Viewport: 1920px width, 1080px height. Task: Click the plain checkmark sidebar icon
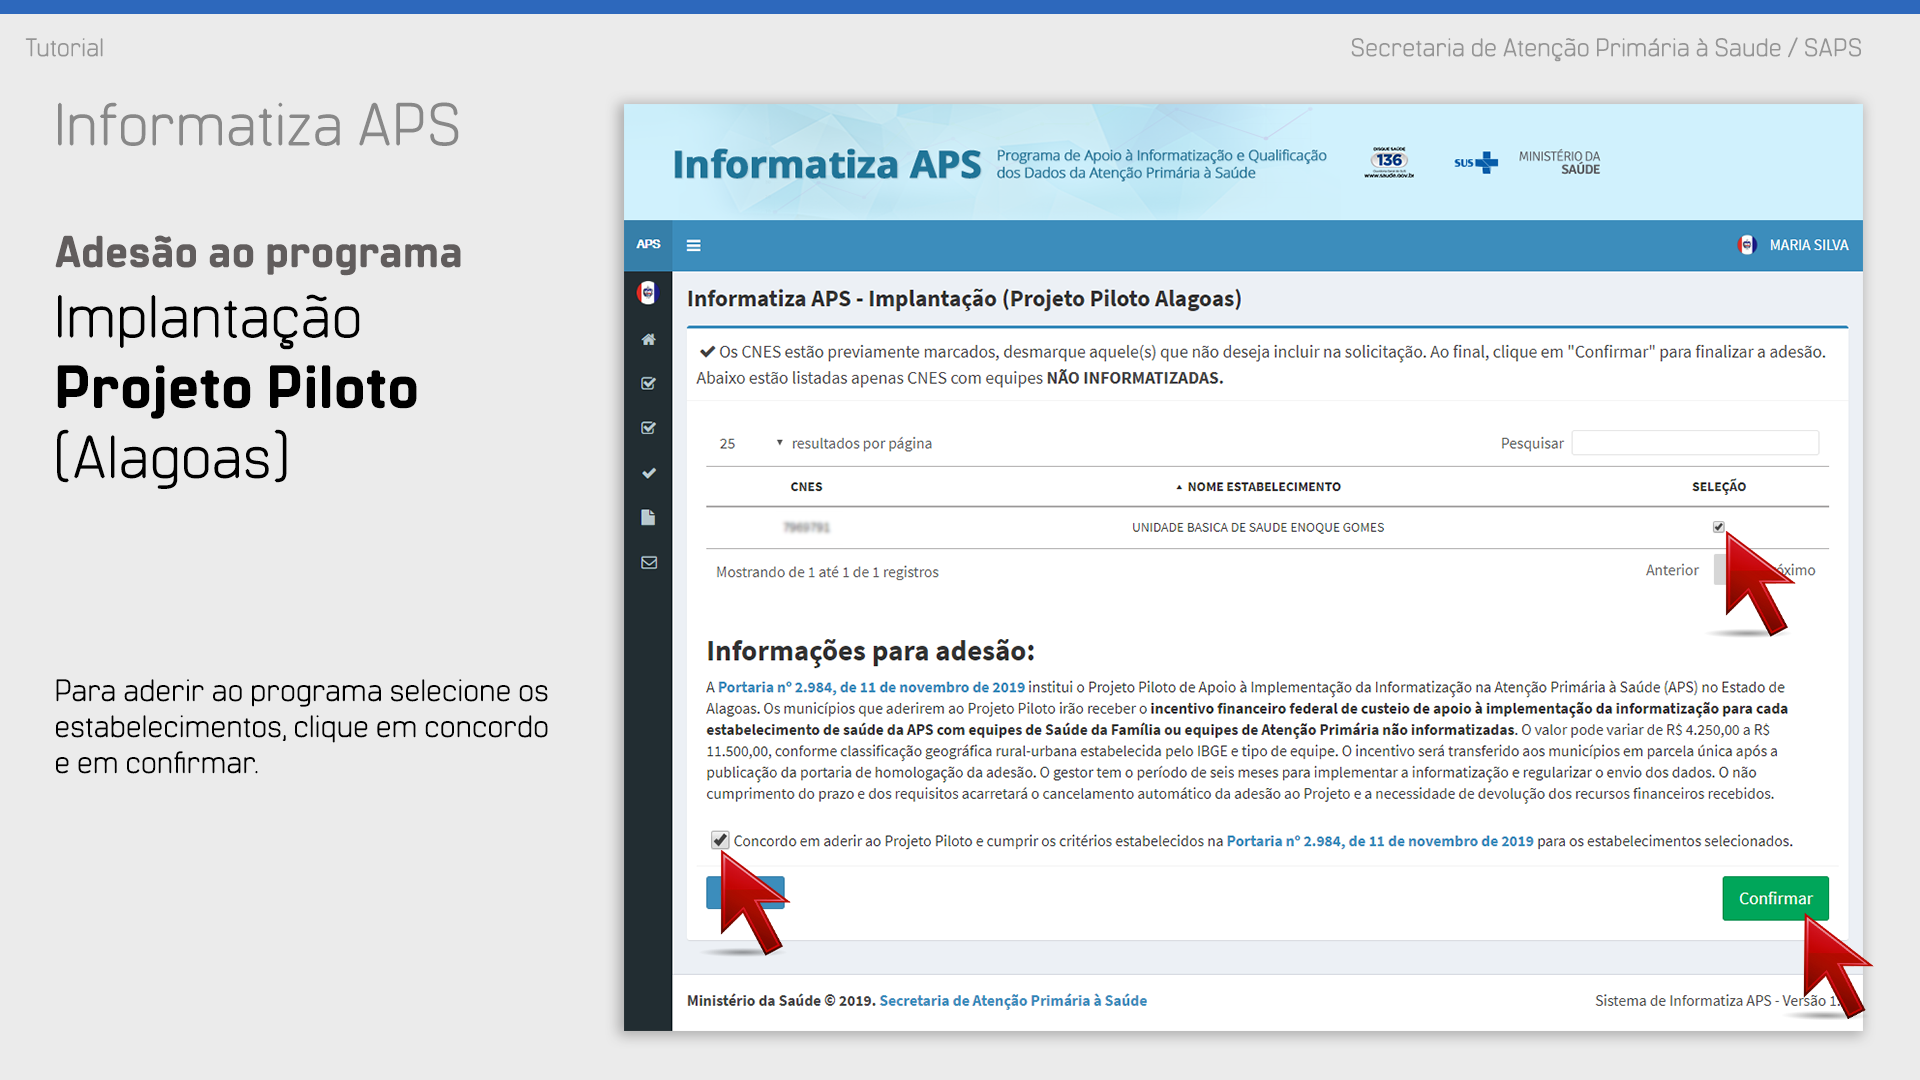pos(648,473)
